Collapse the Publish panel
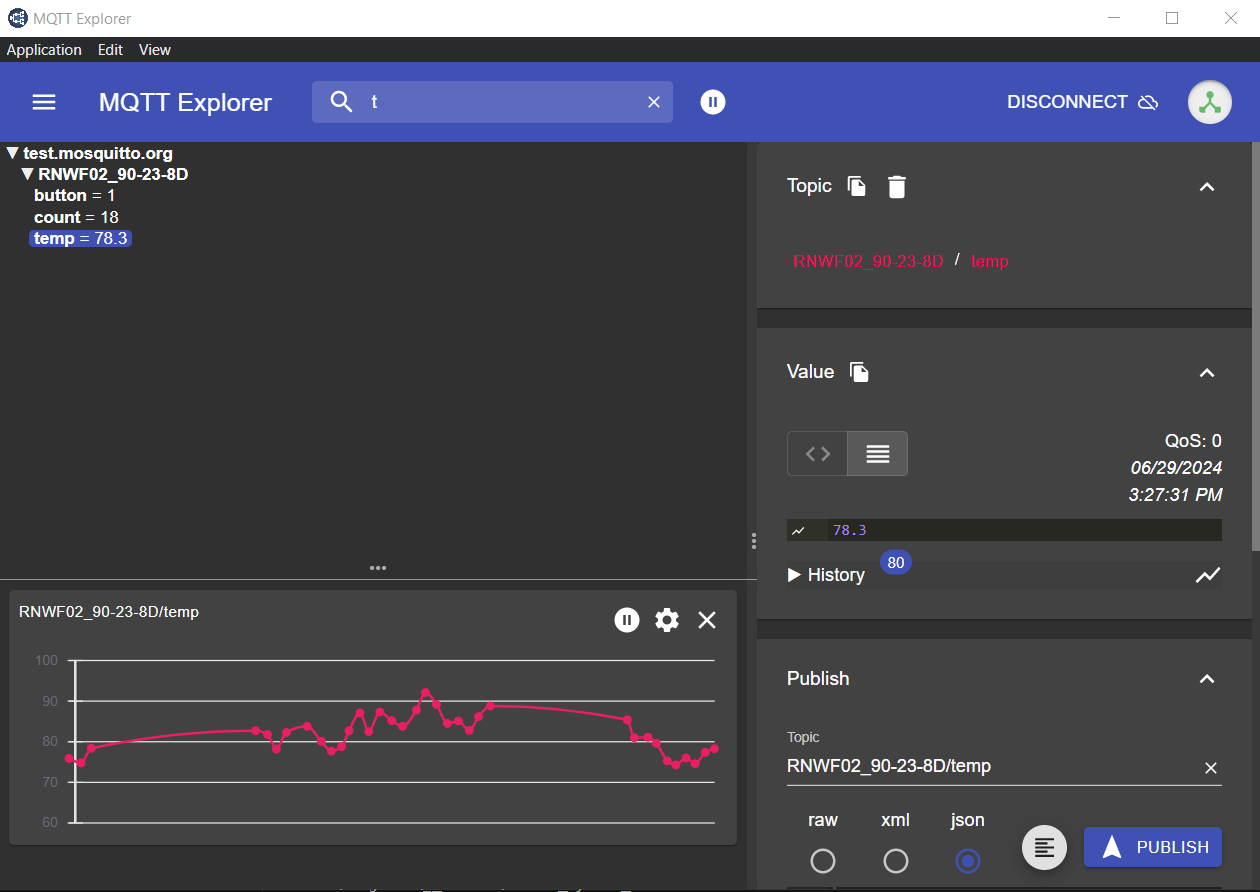Viewport: 1260px width, 892px height. (x=1207, y=679)
